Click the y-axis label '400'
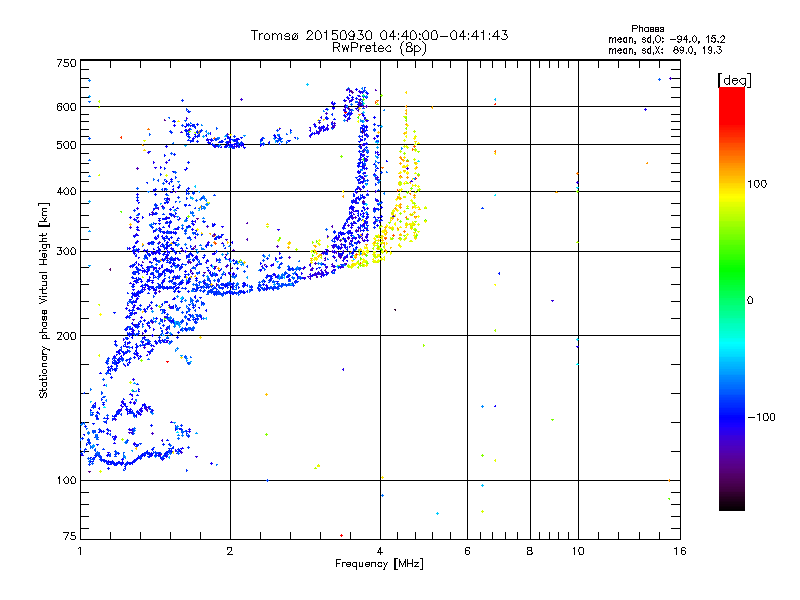Viewport: 800px width, 600px height. tap(66, 192)
